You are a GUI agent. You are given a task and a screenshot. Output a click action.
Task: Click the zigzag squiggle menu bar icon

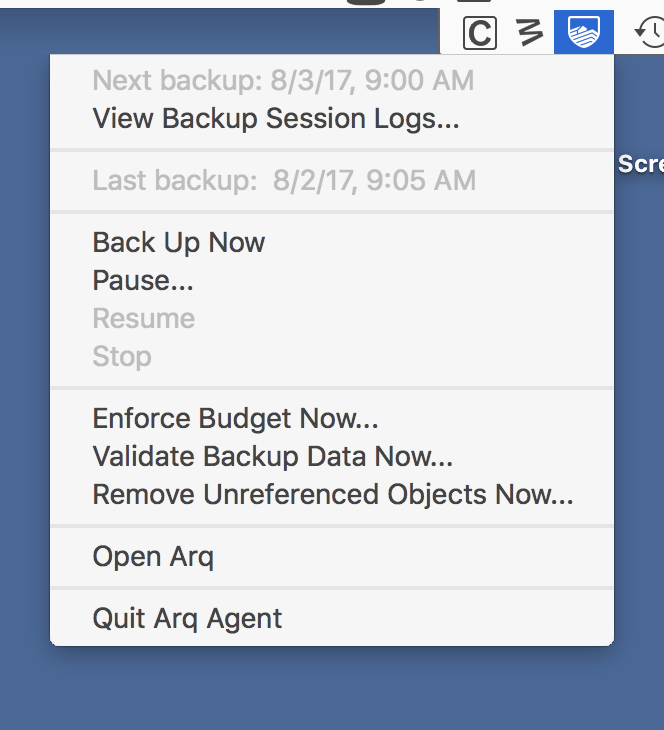click(x=528, y=33)
